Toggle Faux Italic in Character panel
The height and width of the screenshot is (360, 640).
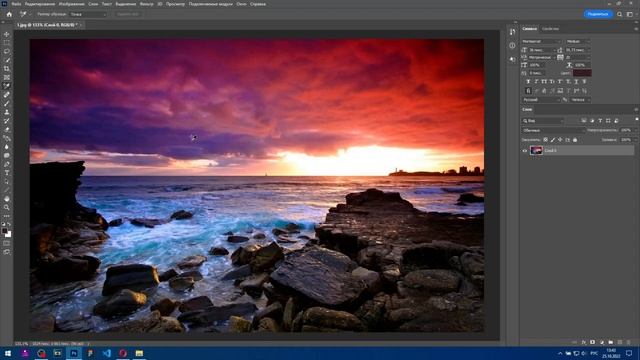coord(536,82)
